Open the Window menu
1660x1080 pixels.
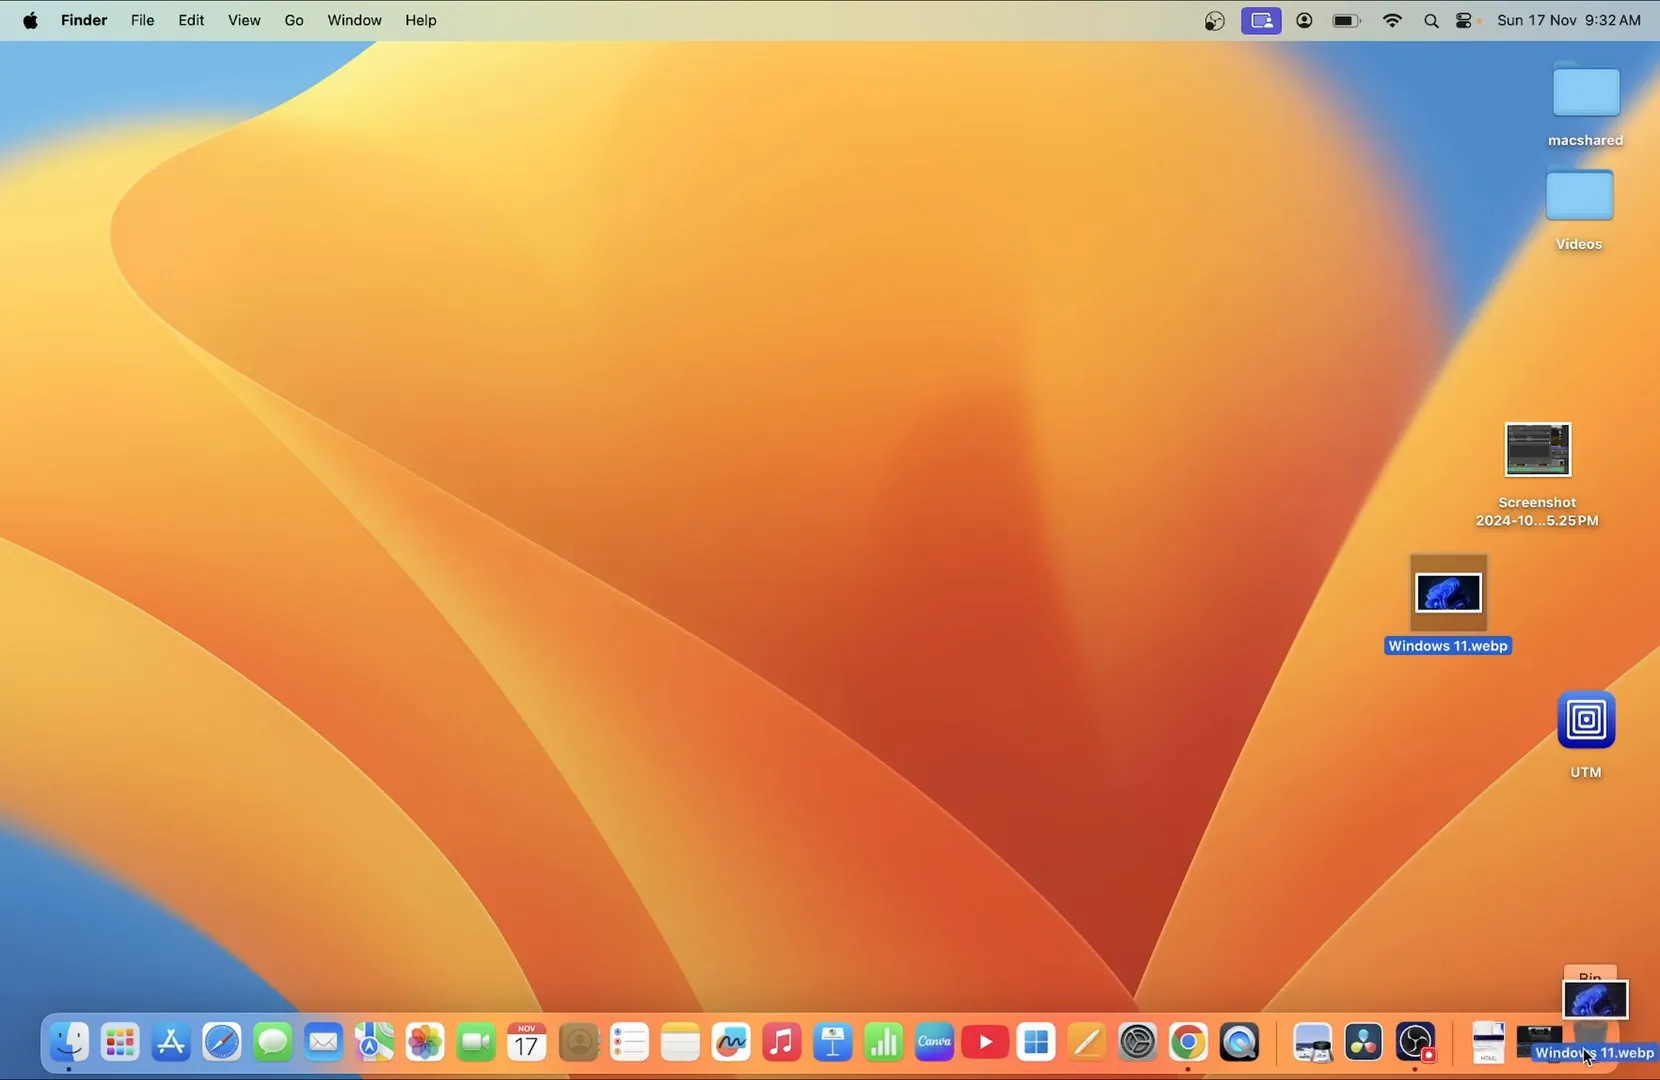pyautogui.click(x=354, y=20)
